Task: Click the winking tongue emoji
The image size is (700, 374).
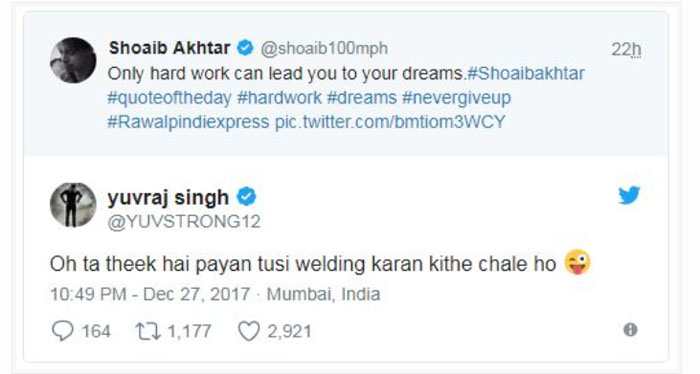Action: 577,262
